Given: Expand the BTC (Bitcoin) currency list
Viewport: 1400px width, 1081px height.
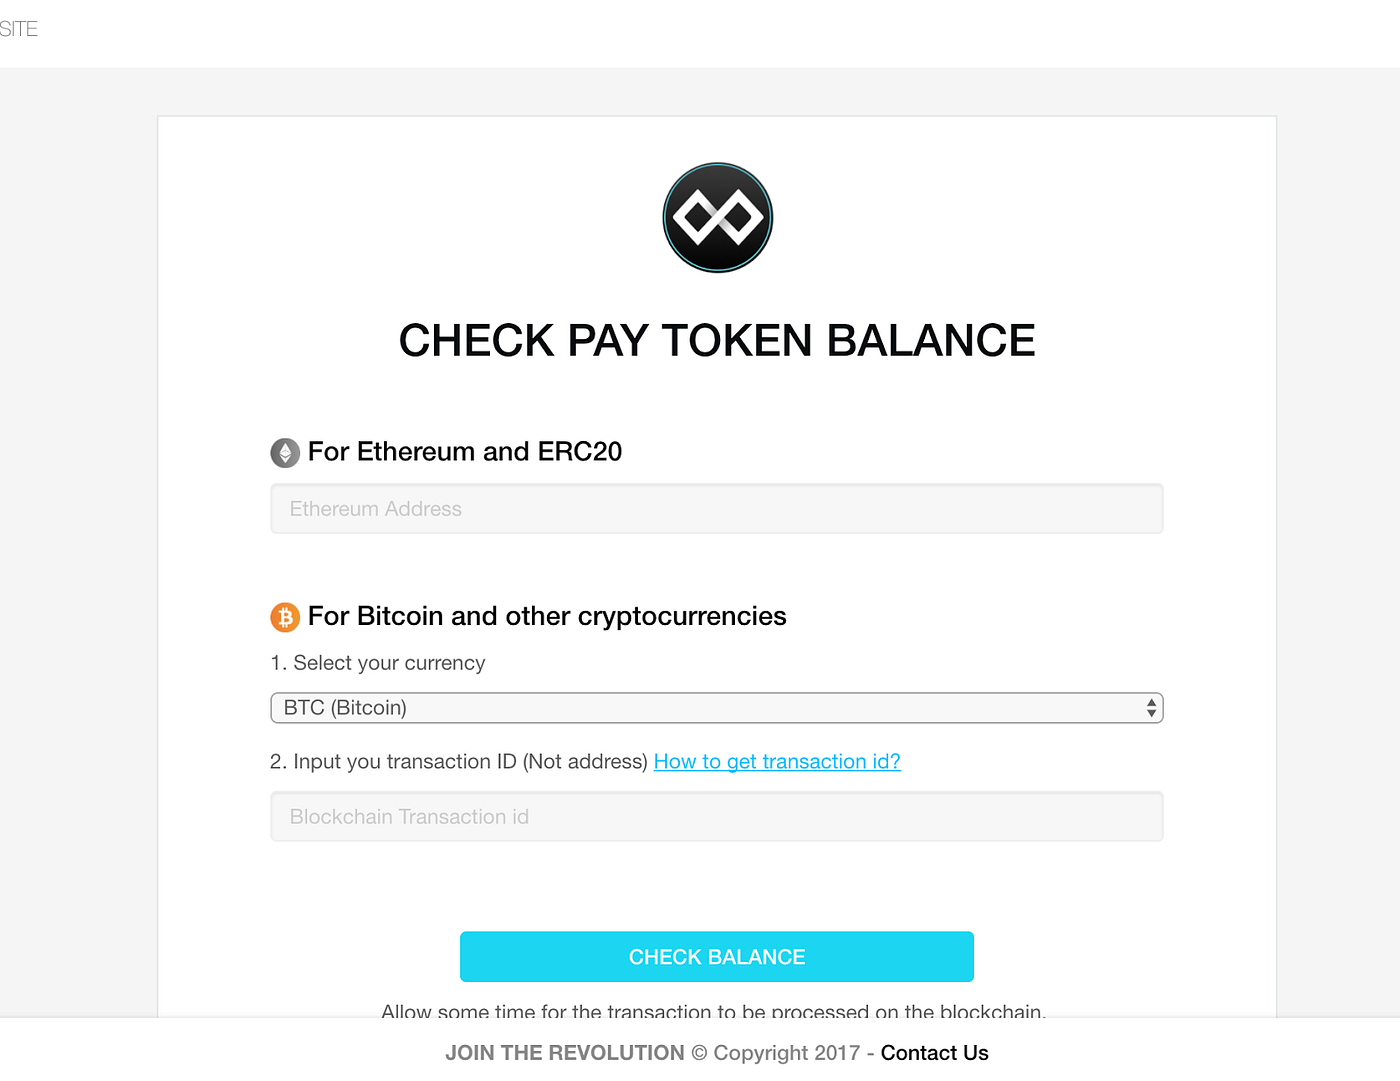Looking at the screenshot, I should point(716,707).
